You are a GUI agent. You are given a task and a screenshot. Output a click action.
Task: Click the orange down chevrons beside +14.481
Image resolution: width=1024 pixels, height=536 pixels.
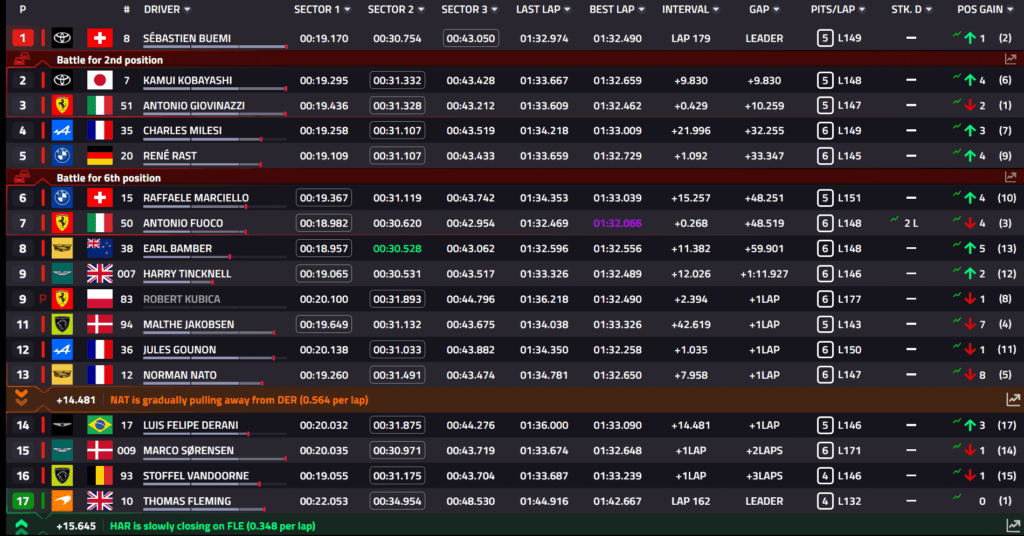(22, 398)
